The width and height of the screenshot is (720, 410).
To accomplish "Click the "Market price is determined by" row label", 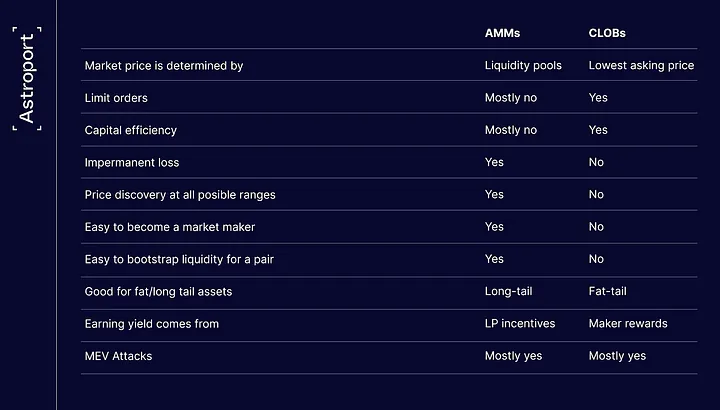I will (x=164, y=66).
